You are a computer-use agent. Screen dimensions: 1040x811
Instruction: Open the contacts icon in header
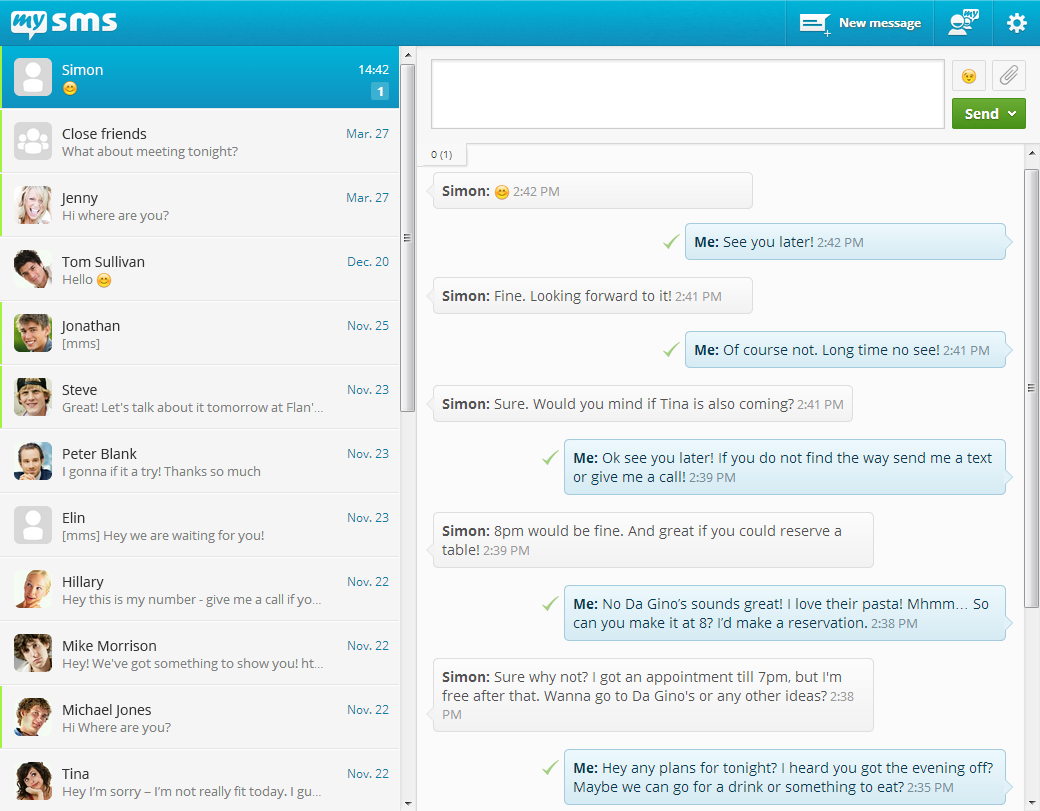click(963, 23)
